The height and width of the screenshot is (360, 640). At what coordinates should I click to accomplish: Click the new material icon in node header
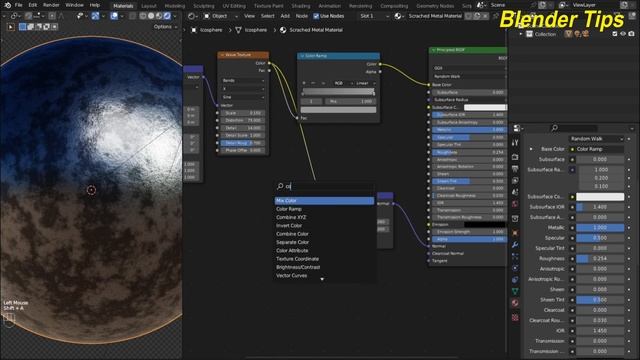click(x=477, y=16)
